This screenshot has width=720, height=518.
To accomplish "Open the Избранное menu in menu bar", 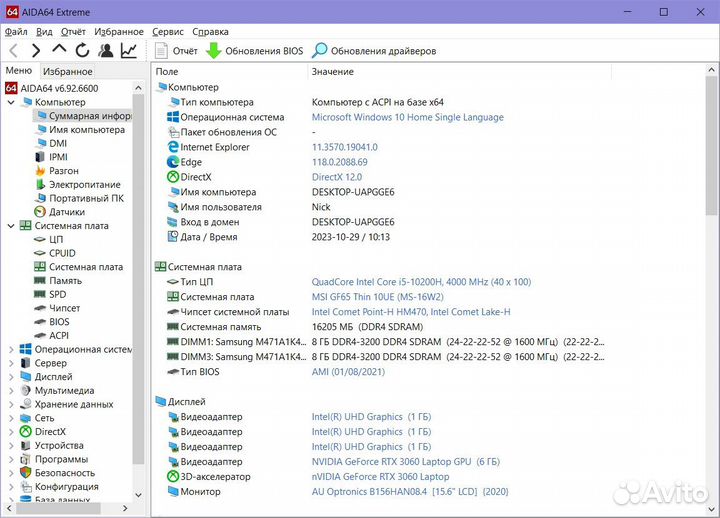I will pos(119,32).
